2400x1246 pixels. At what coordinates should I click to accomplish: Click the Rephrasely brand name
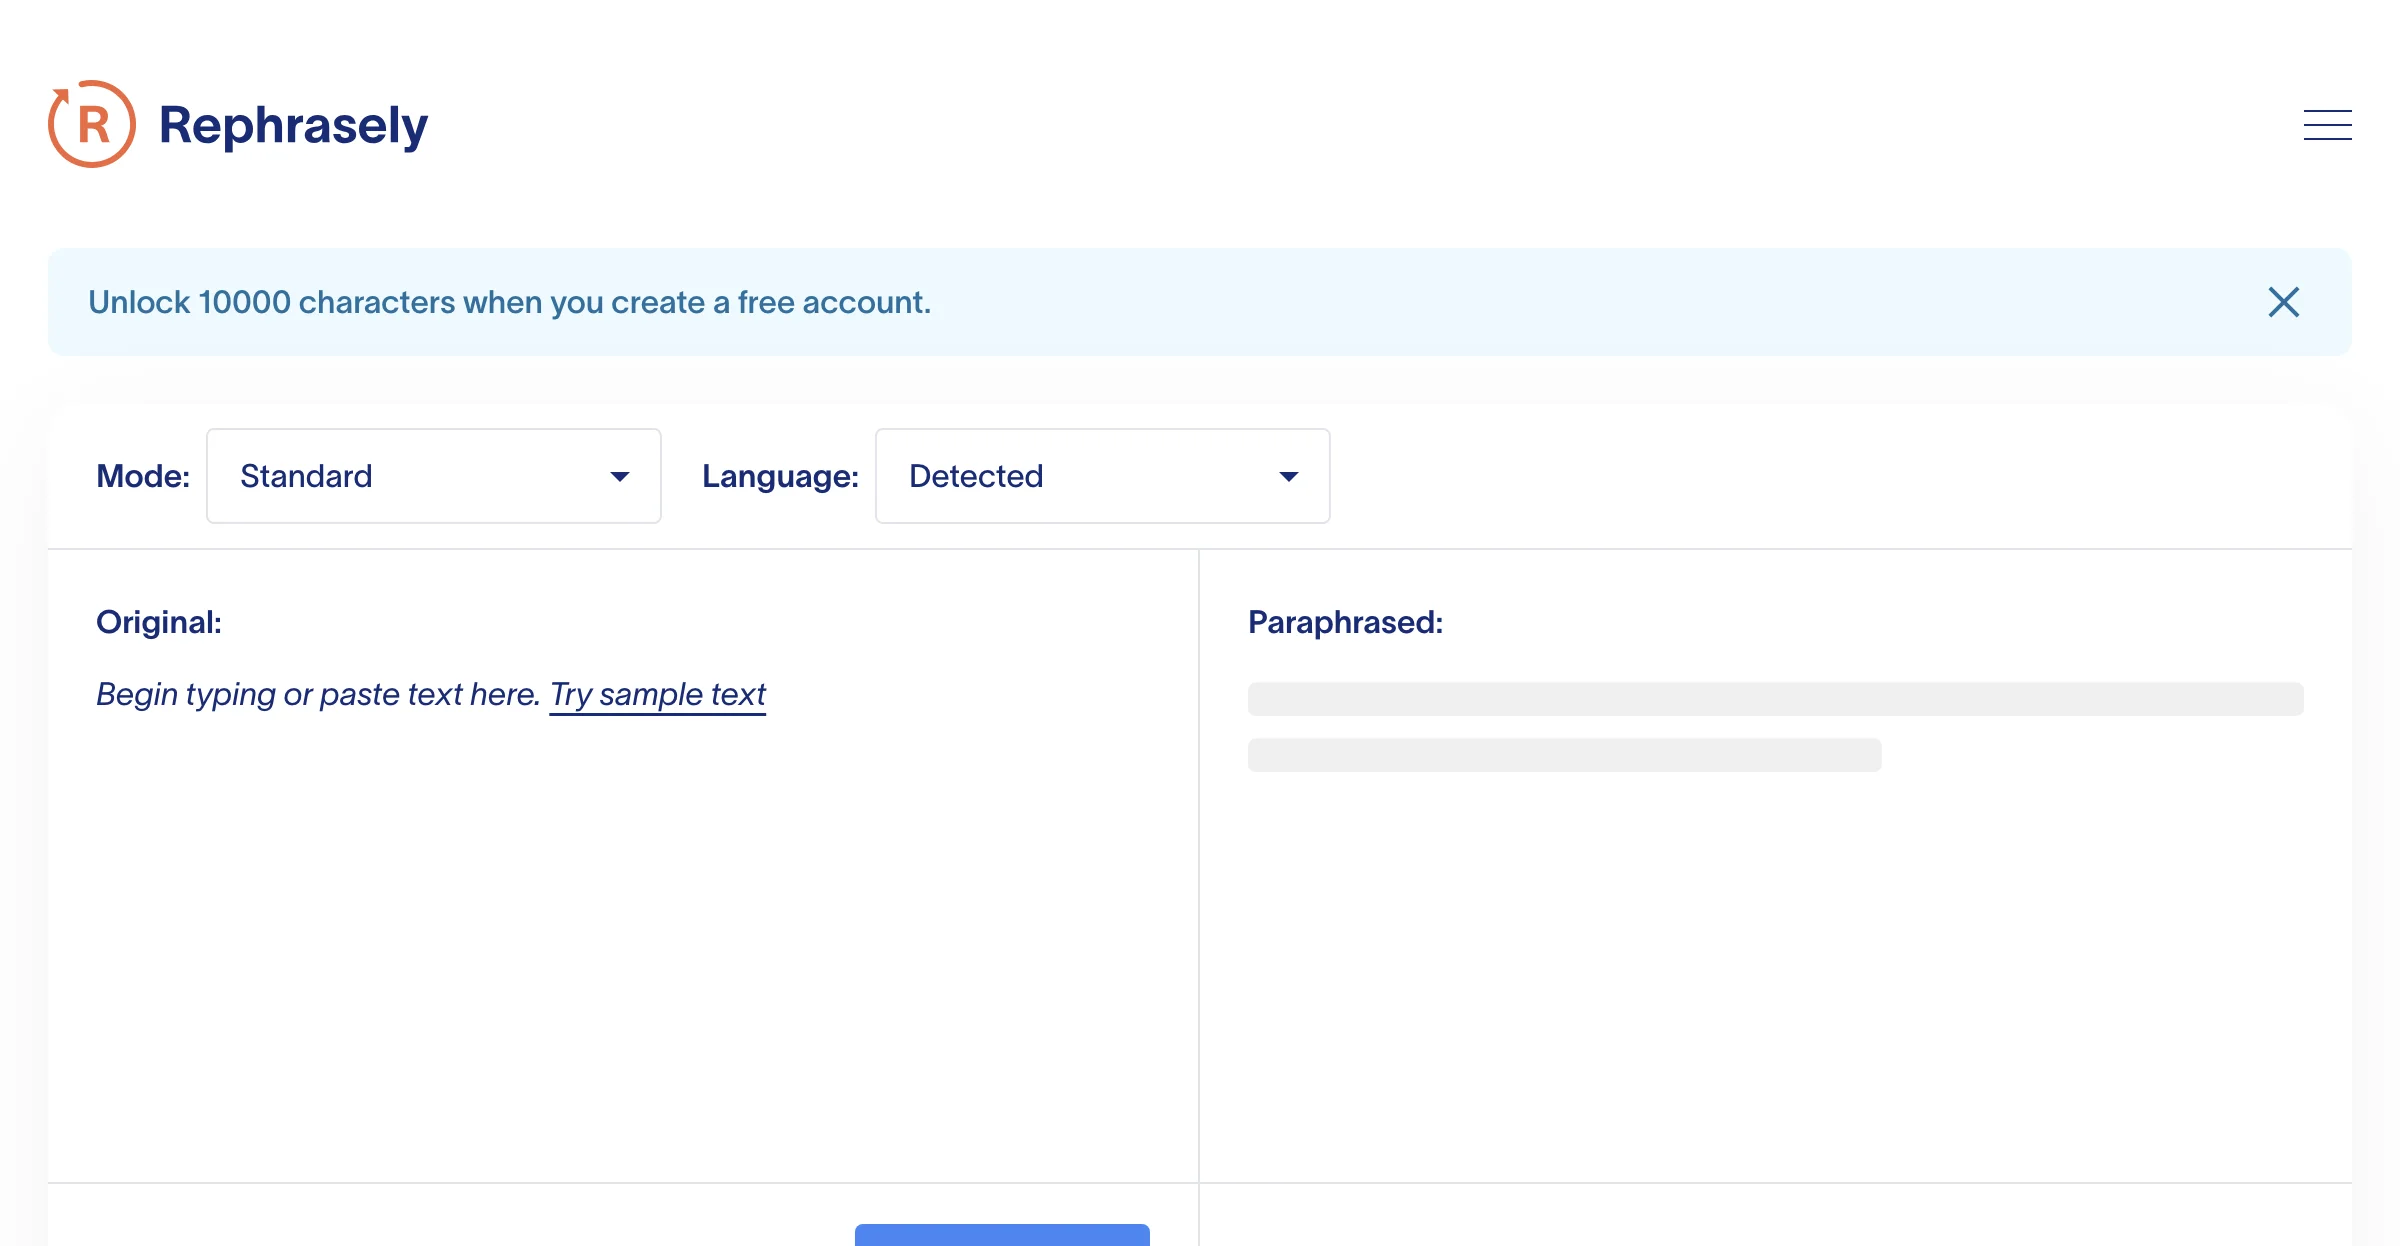point(293,126)
